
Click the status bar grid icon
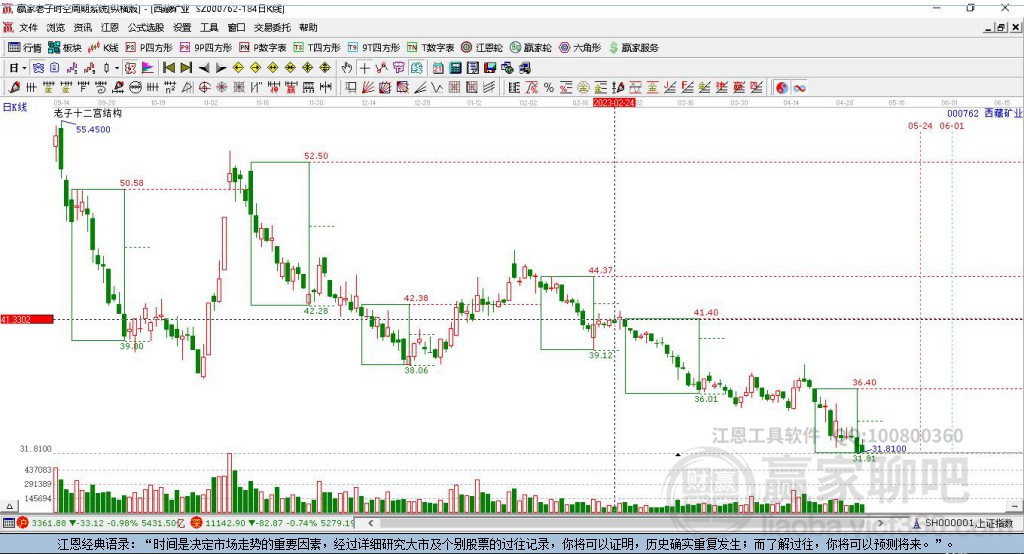[x=8, y=523]
